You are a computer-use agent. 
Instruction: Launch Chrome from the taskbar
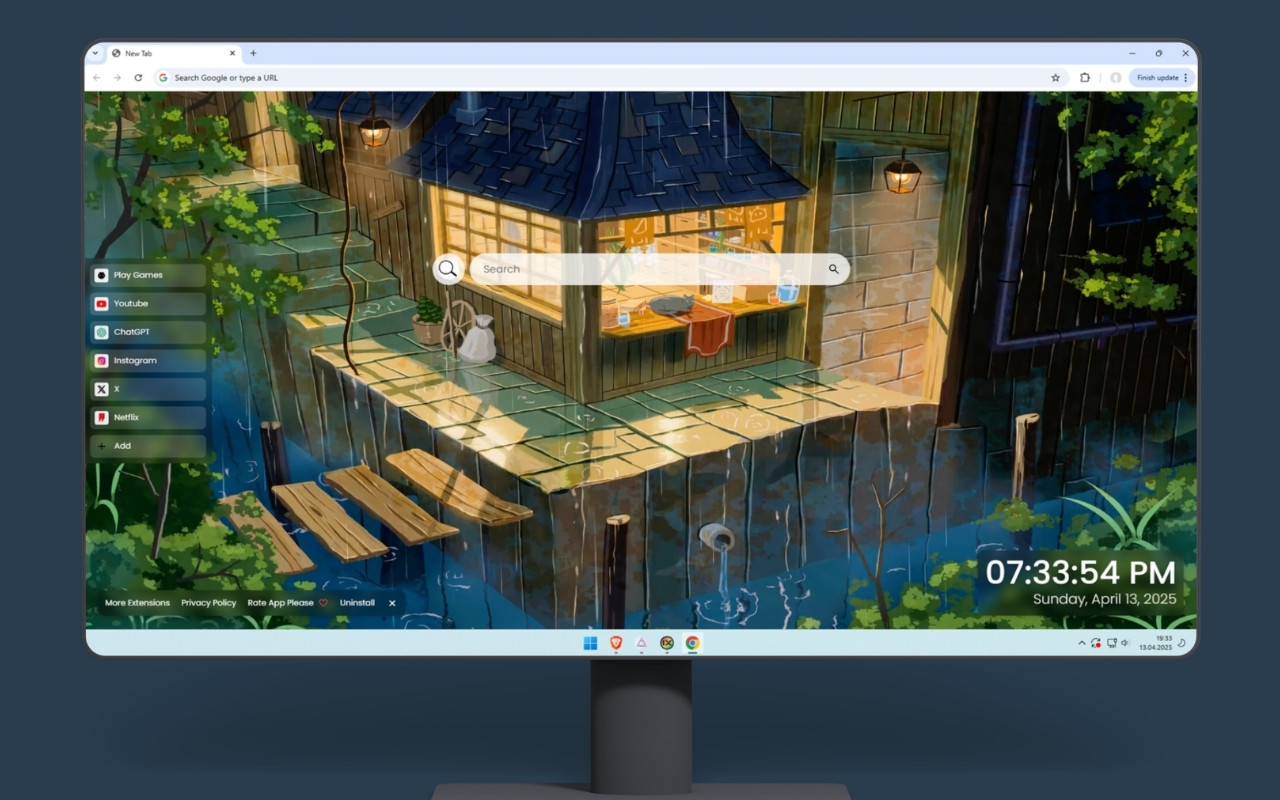[x=691, y=643]
